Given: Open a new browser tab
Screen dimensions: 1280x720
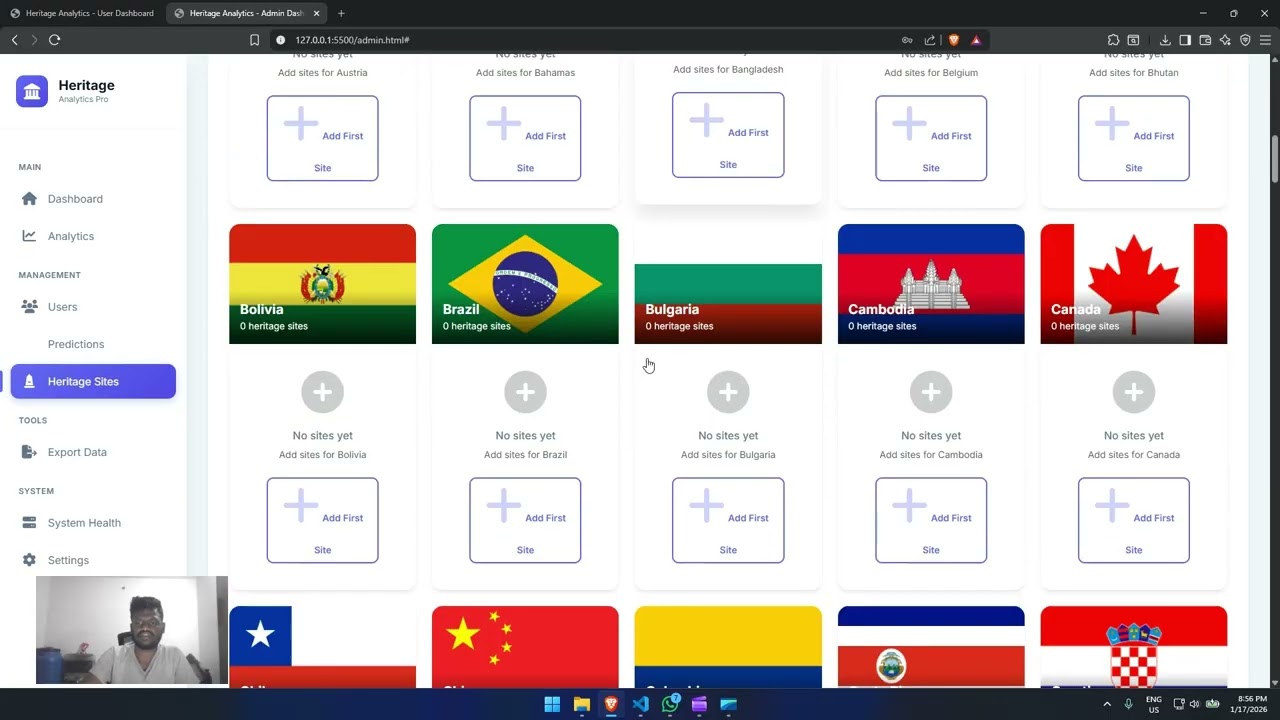Looking at the screenshot, I should [x=341, y=13].
